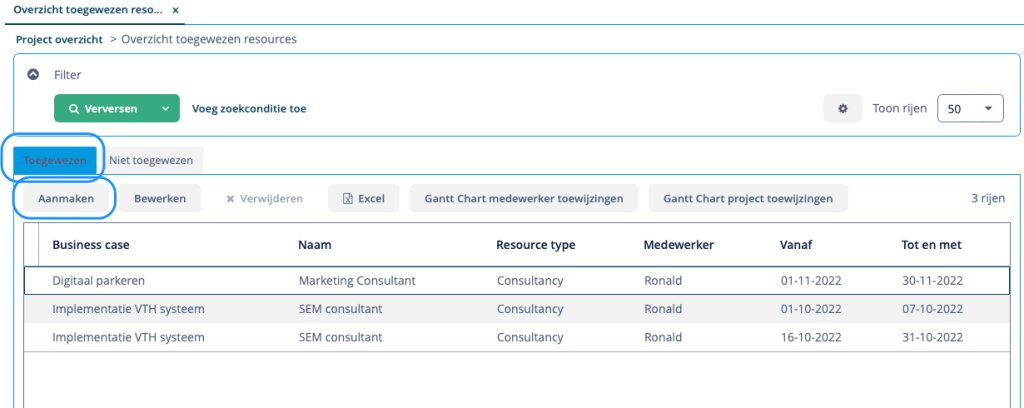Click the Bewerken button
The image size is (1024, 408).
point(160,198)
